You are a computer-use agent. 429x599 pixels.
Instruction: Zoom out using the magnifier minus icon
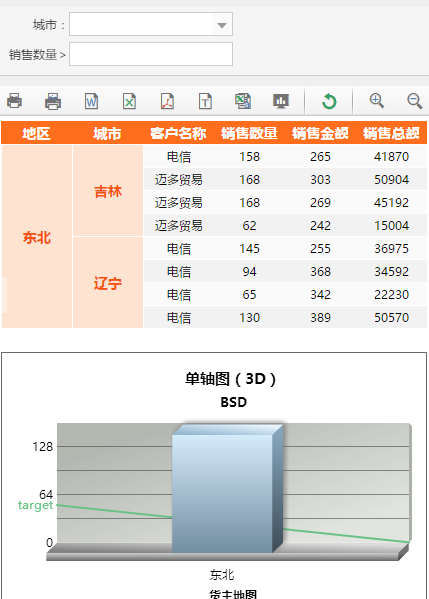pyautogui.click(x=414, y=101)
